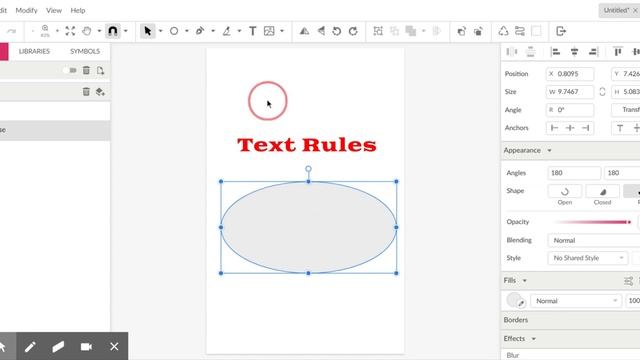Click the fit-to-screen arrows icon
The image size is (640, 360).
70,31
